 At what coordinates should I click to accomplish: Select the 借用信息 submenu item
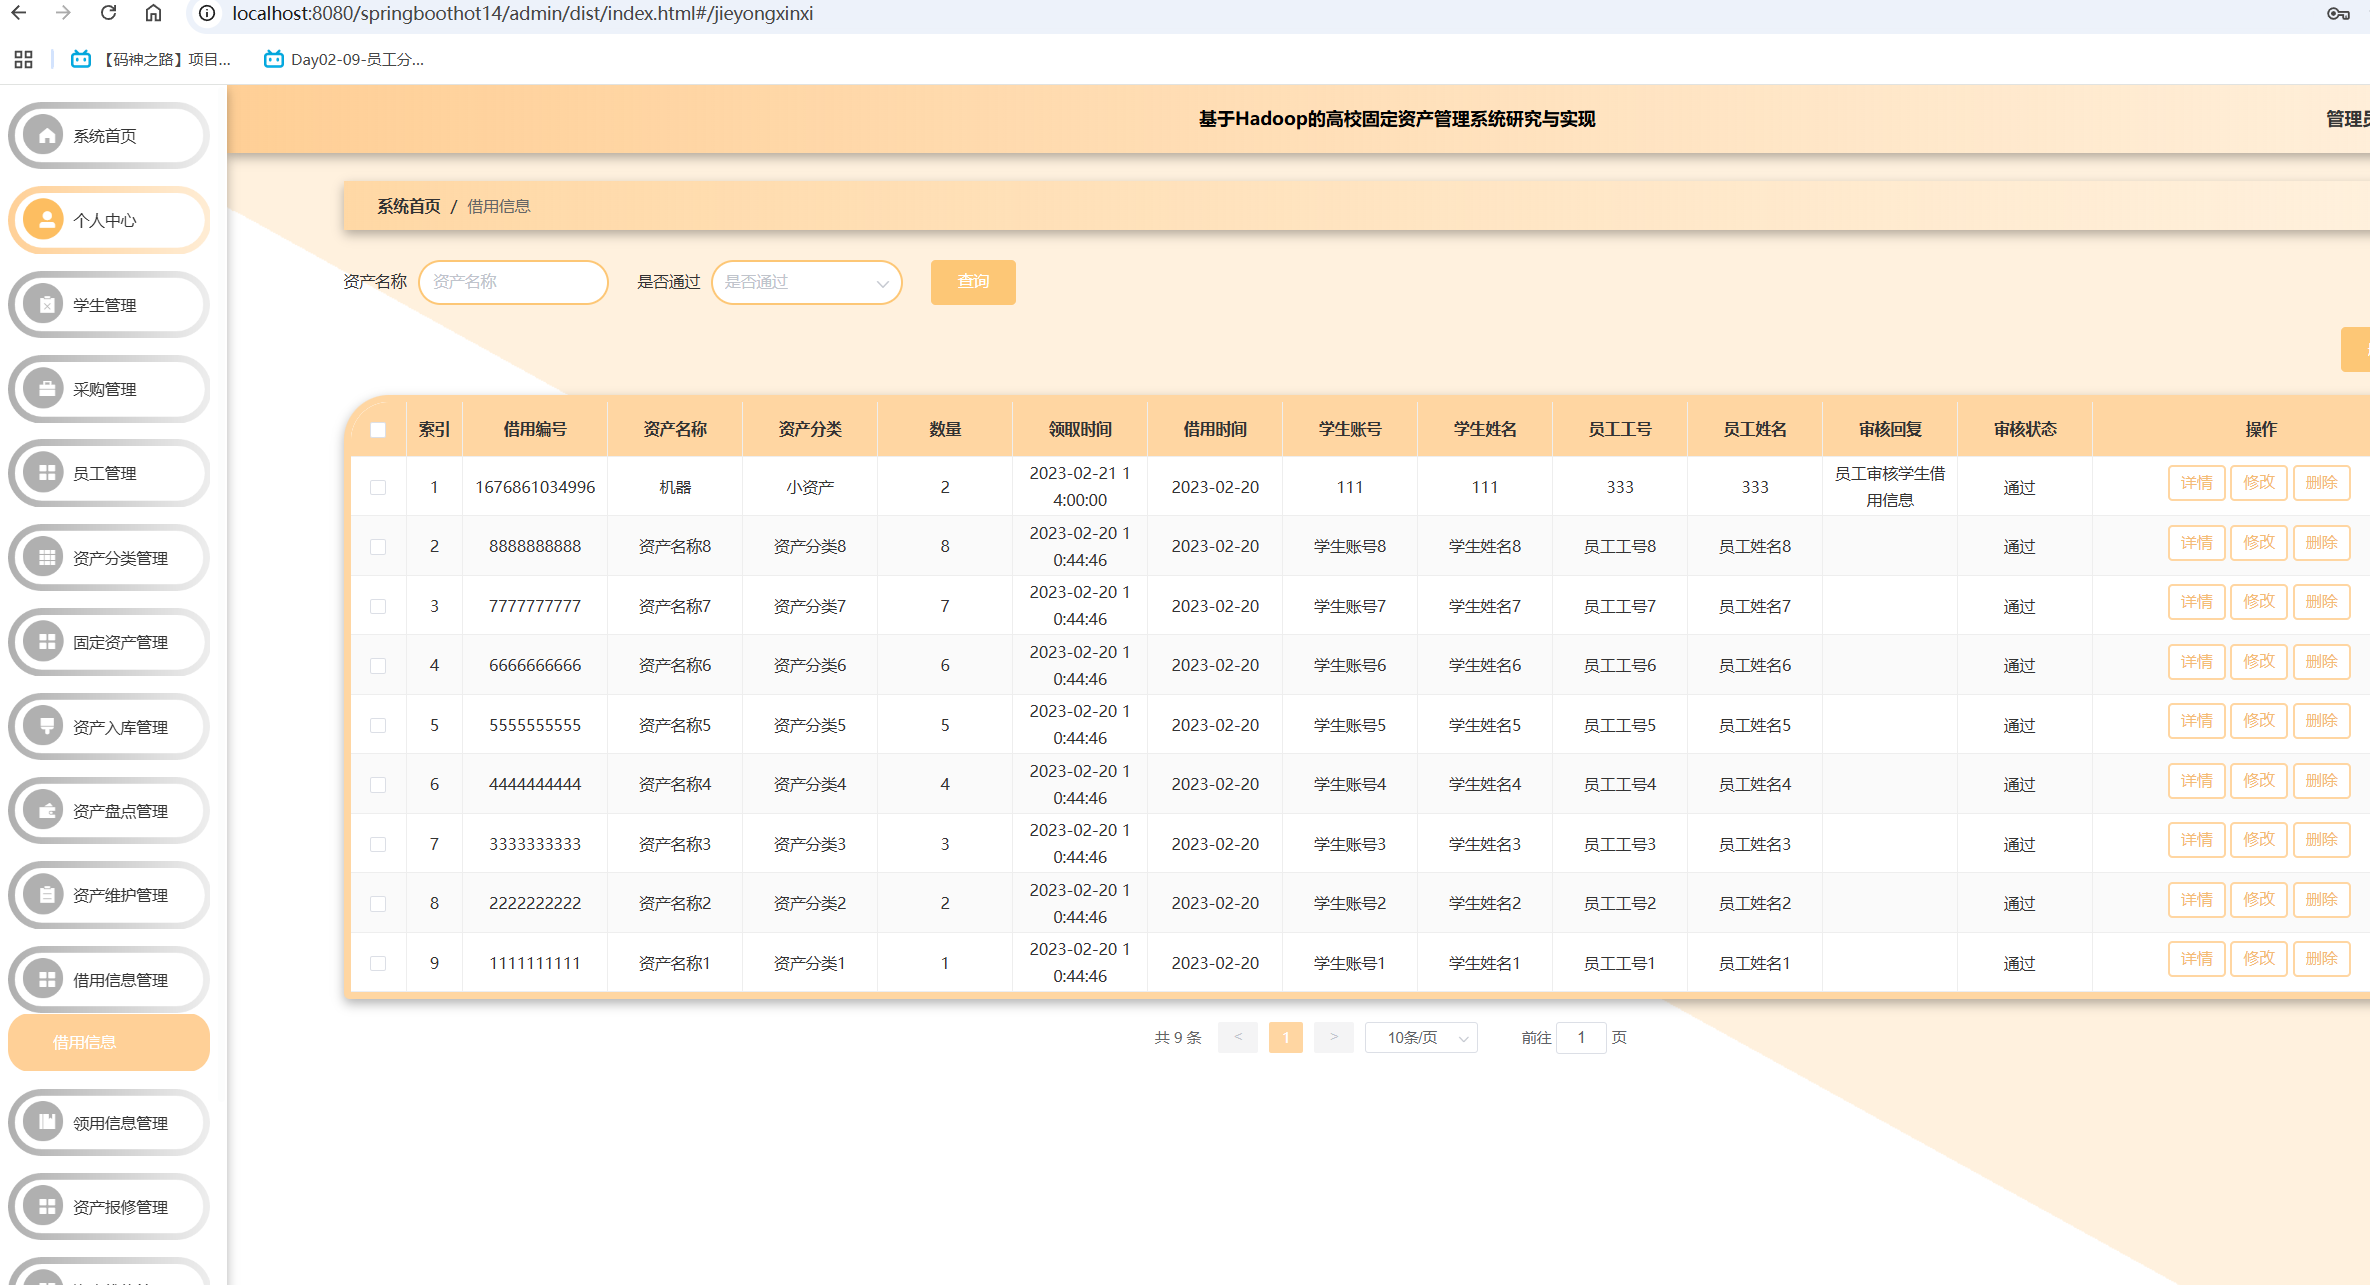click(x=109, y=1042)
